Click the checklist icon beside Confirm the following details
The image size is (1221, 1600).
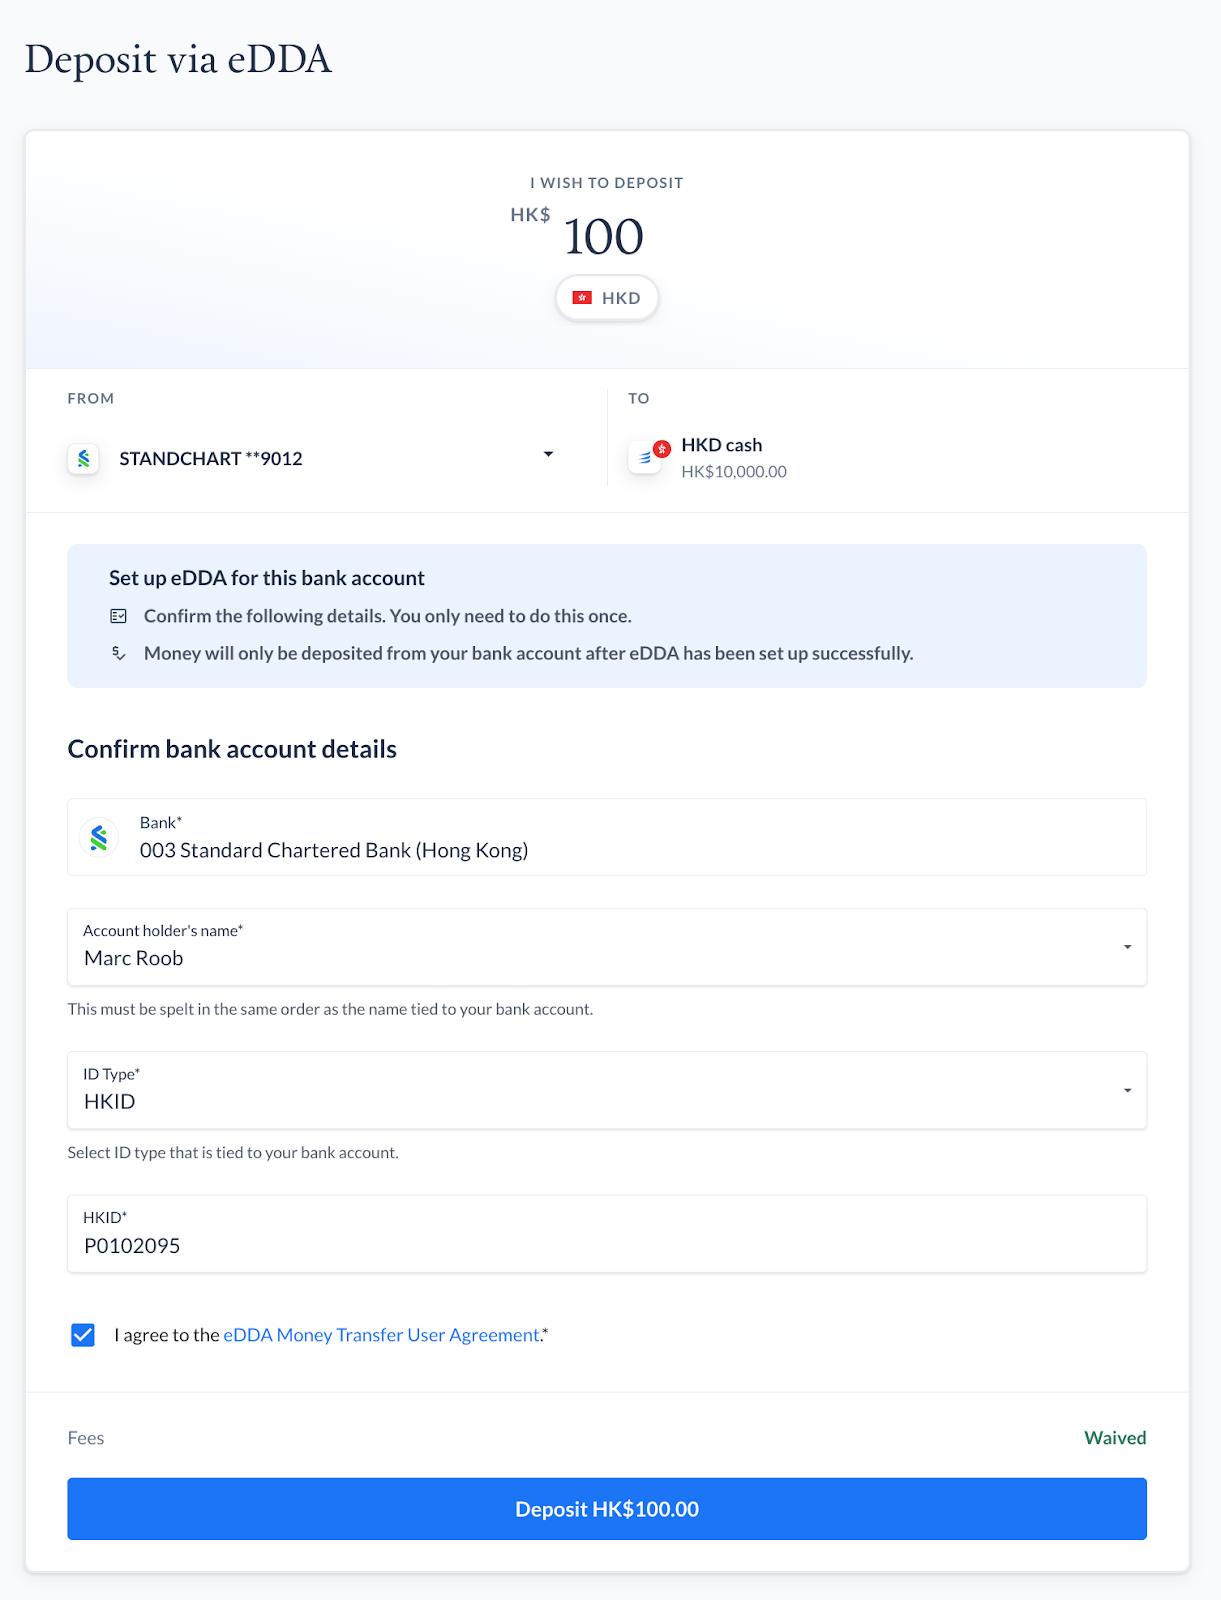118,616
